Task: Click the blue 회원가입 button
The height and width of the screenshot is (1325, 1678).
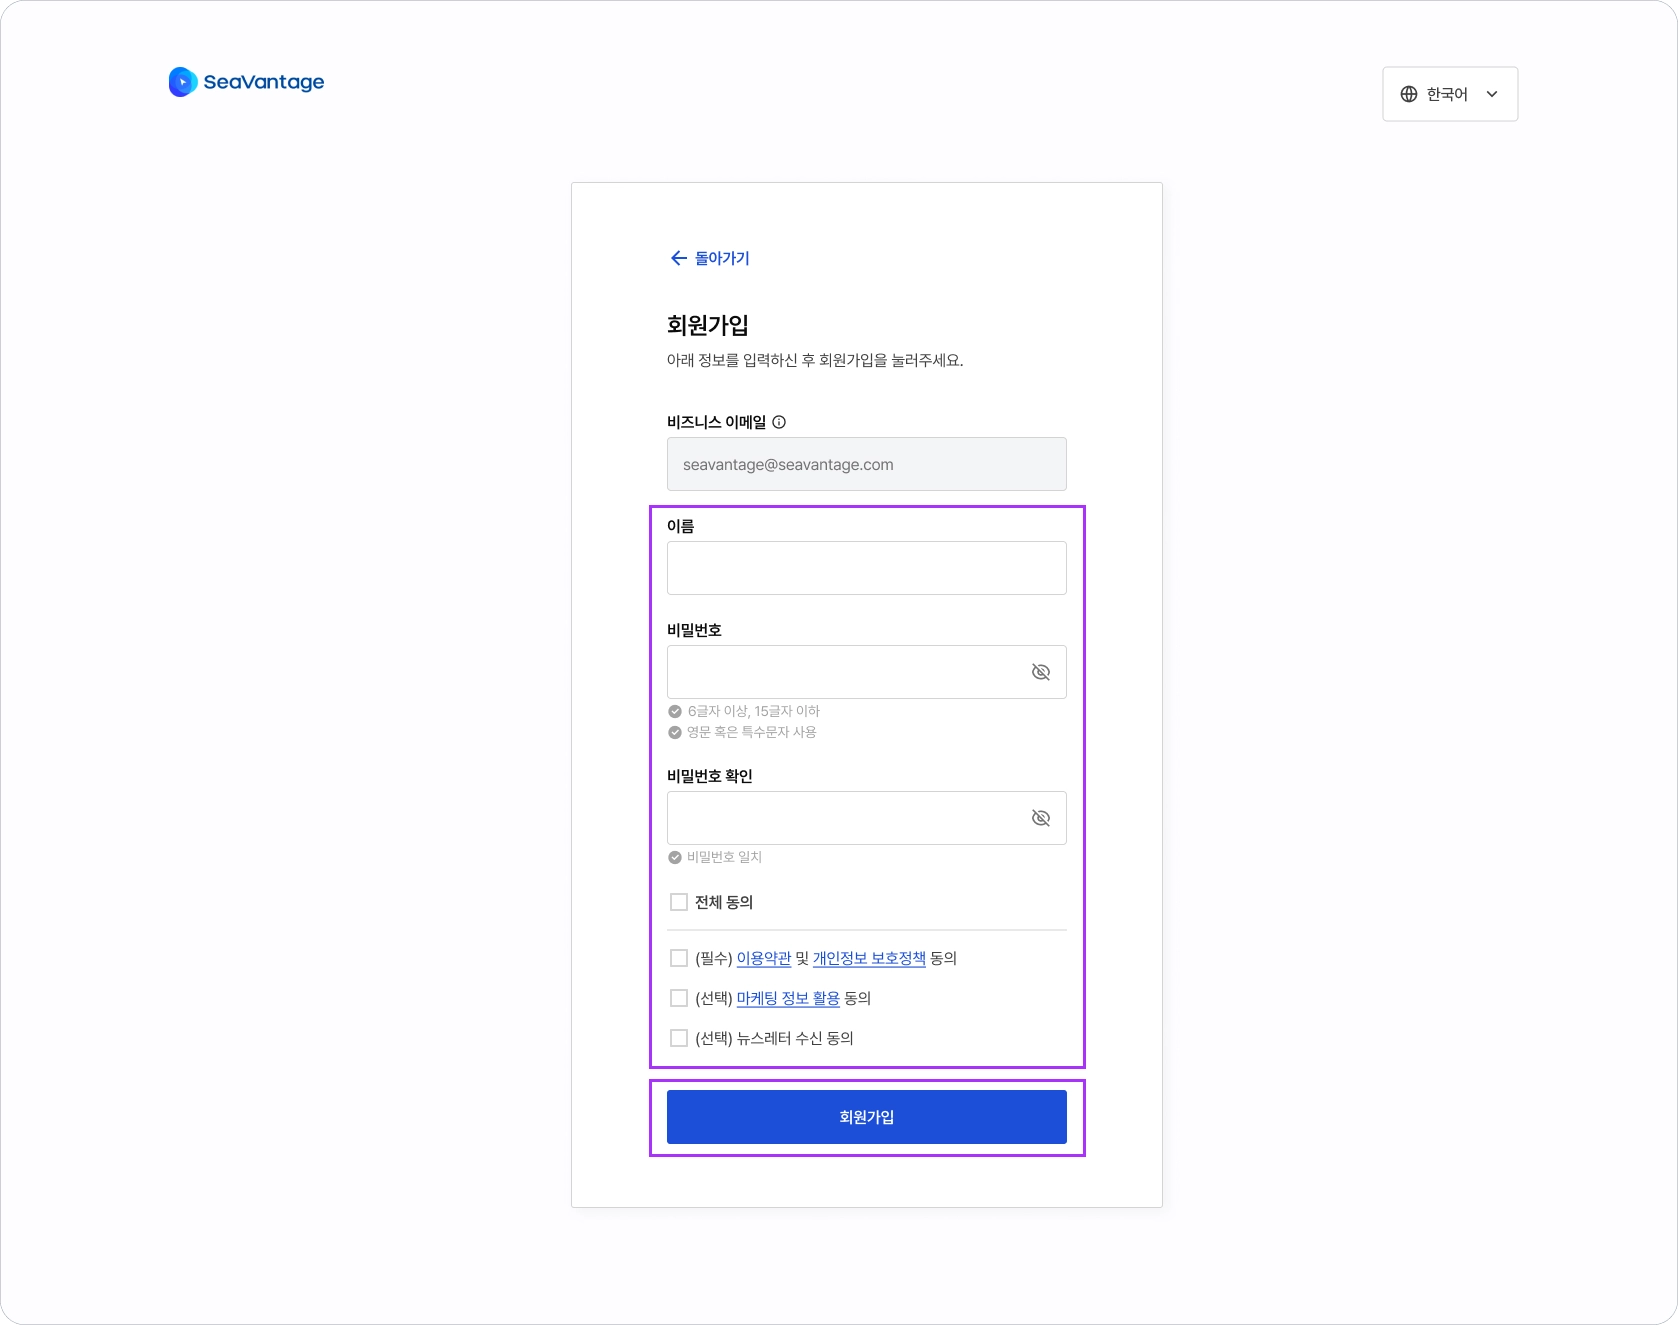Action: 867,1117
